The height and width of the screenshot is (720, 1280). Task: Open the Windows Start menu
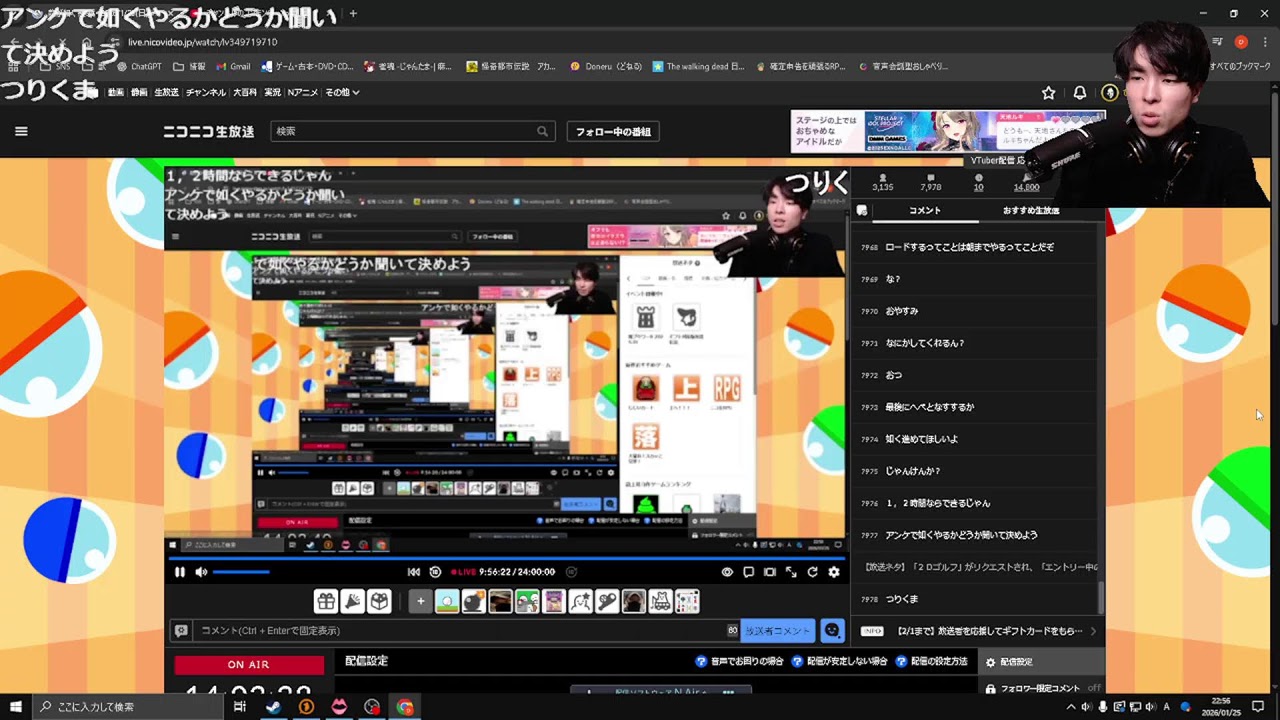(x=15, y=707)
